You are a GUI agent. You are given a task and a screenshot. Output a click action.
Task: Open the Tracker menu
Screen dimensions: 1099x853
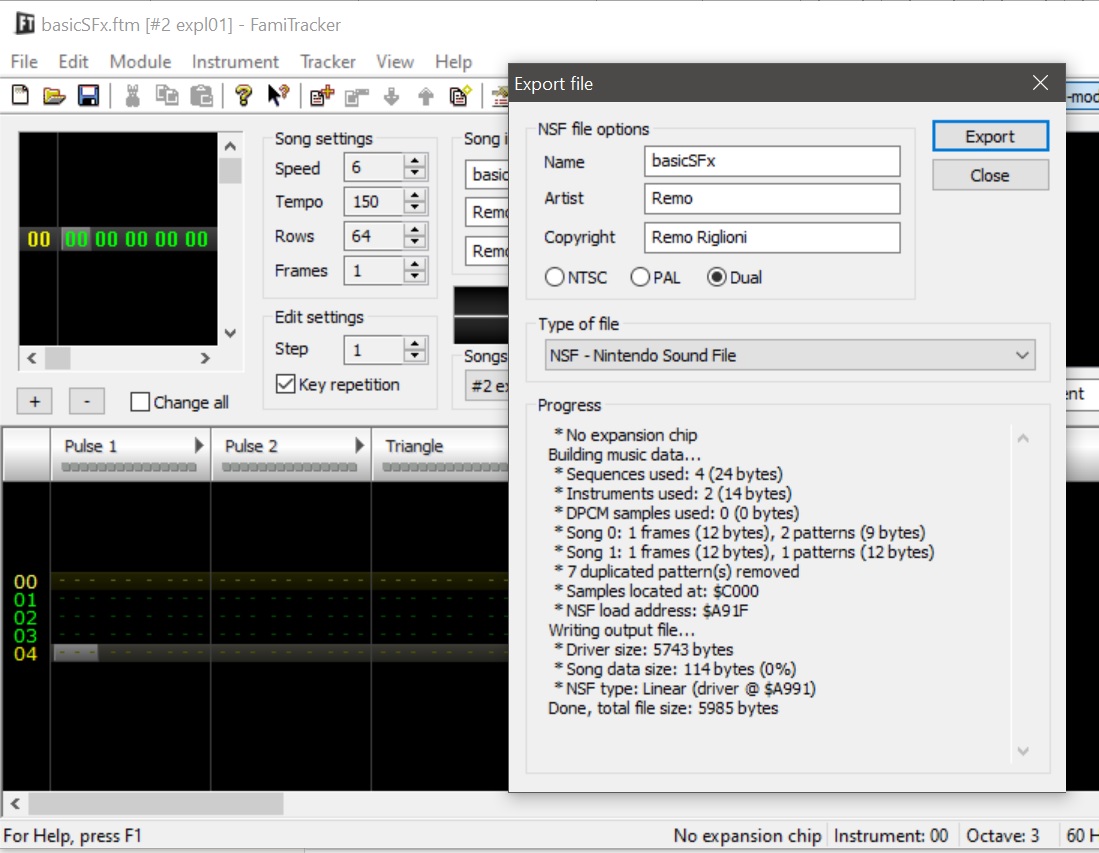(328, 62)
